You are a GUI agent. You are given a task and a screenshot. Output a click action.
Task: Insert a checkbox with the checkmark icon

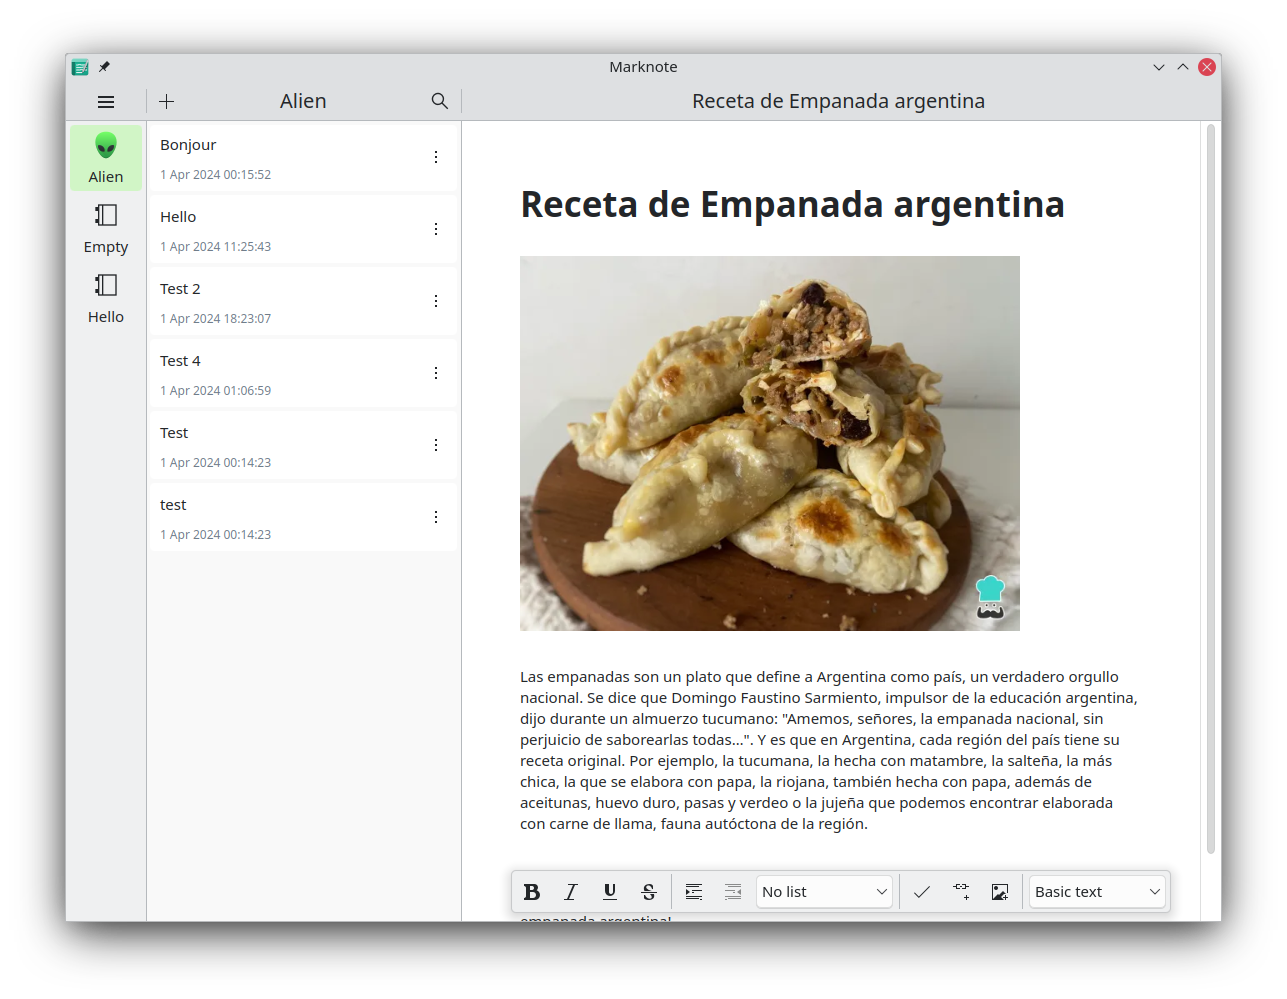pyautogui.click(x=922, y=892)
